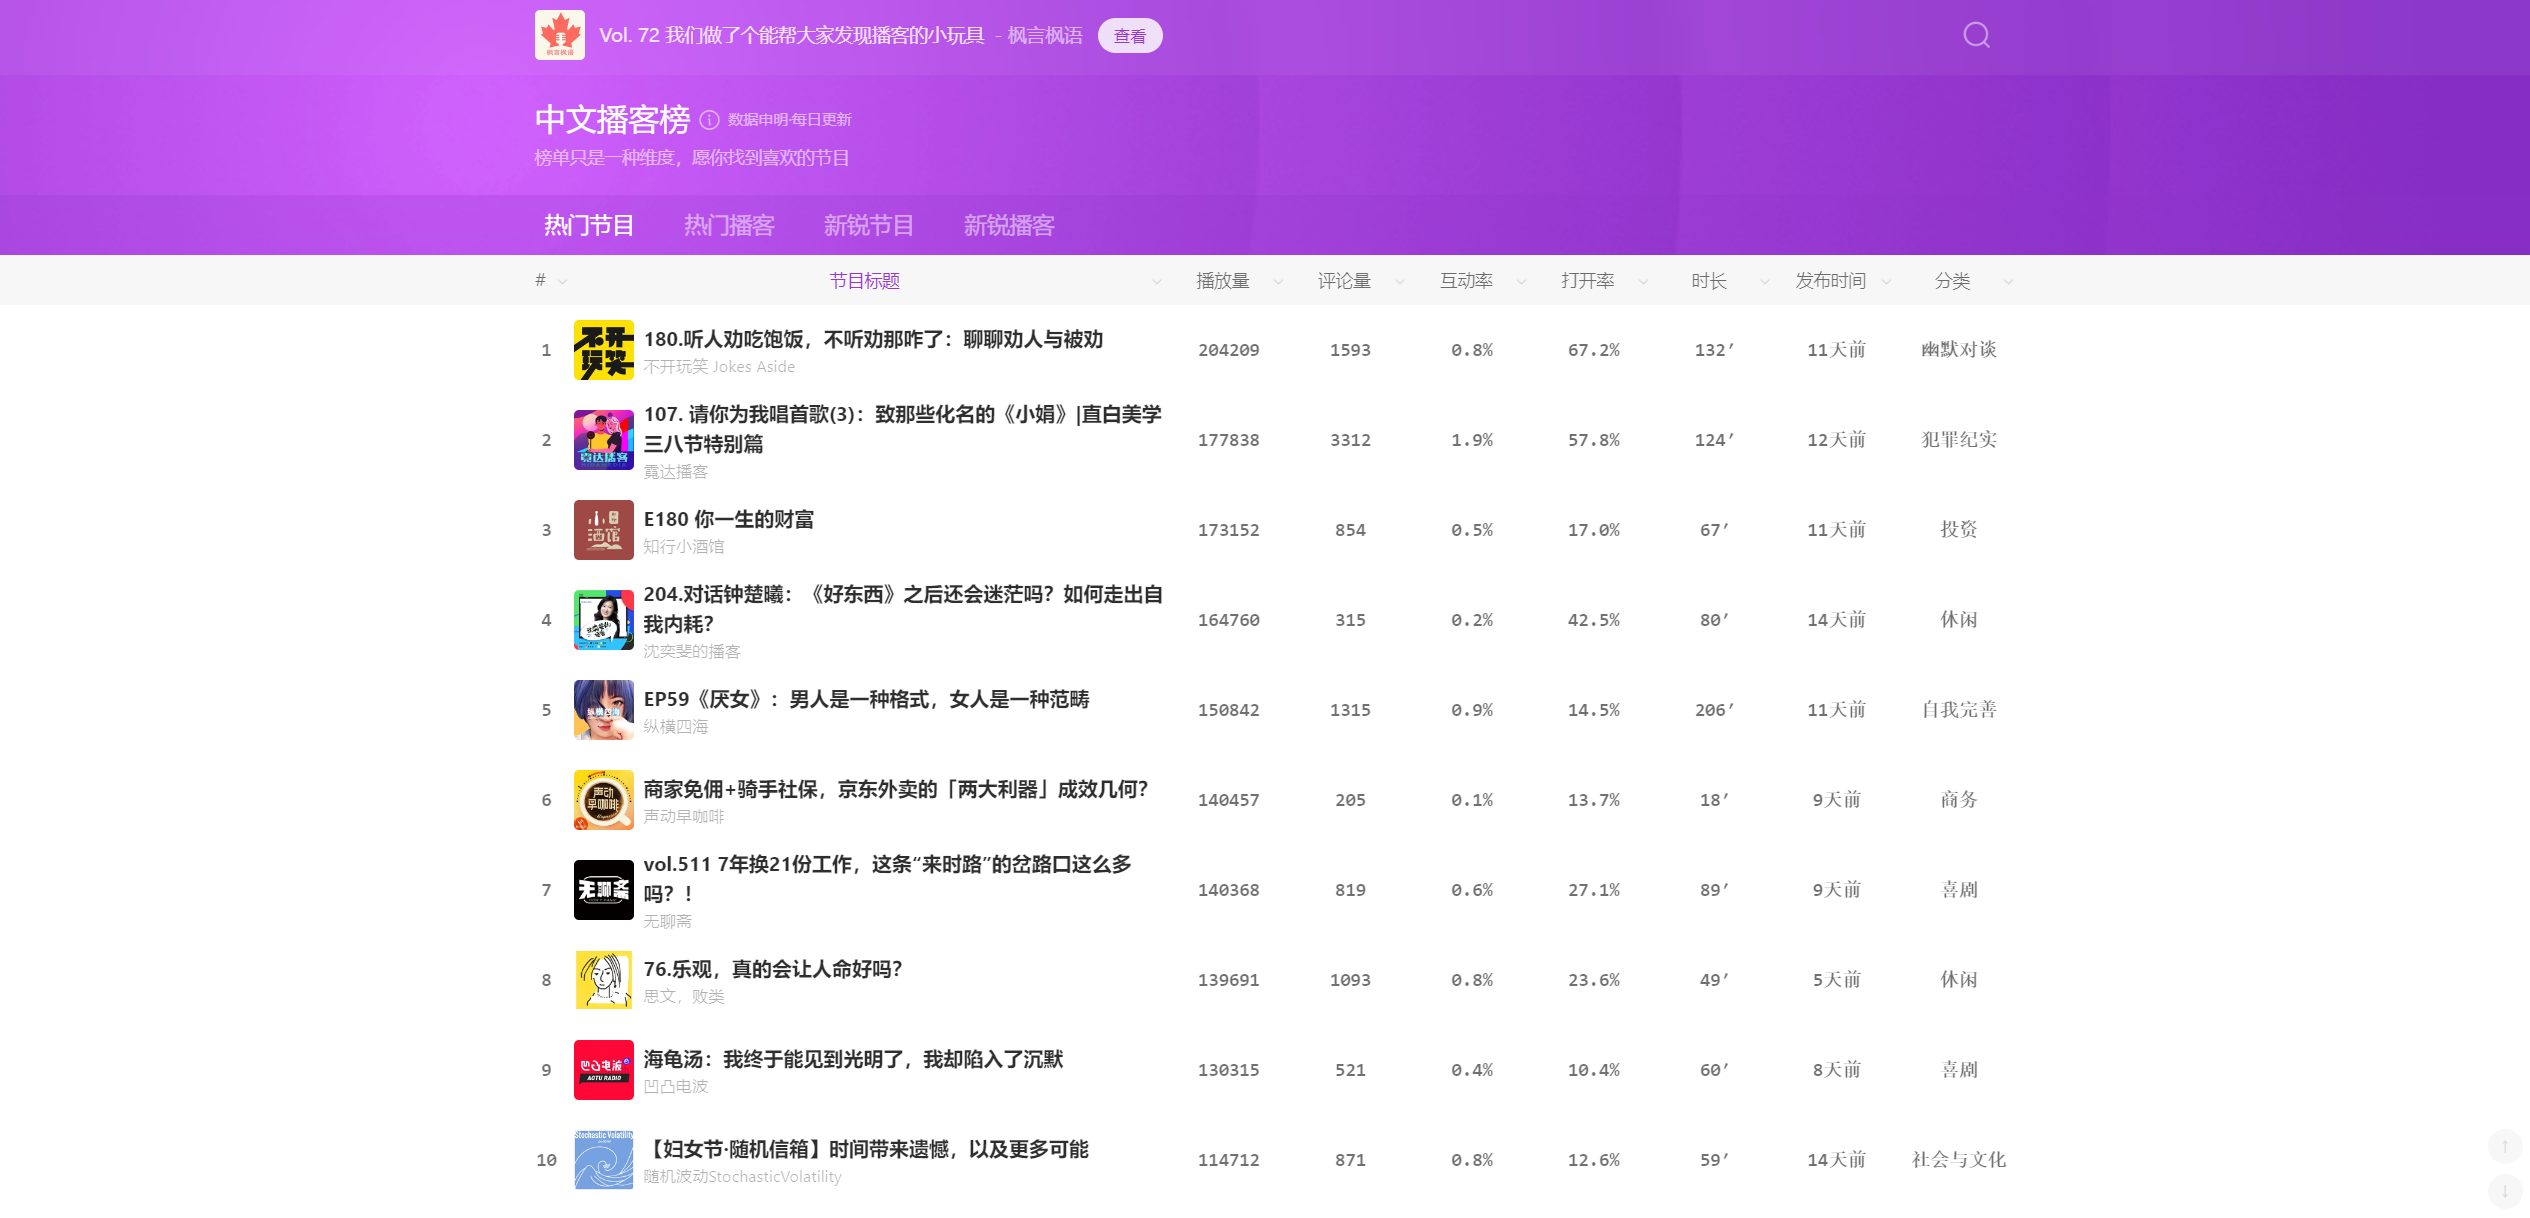Sort by 互动率 column chevron
Image resolution: width=2530 pixels, height=1218 pixels.
click(x=1522, y=282)
